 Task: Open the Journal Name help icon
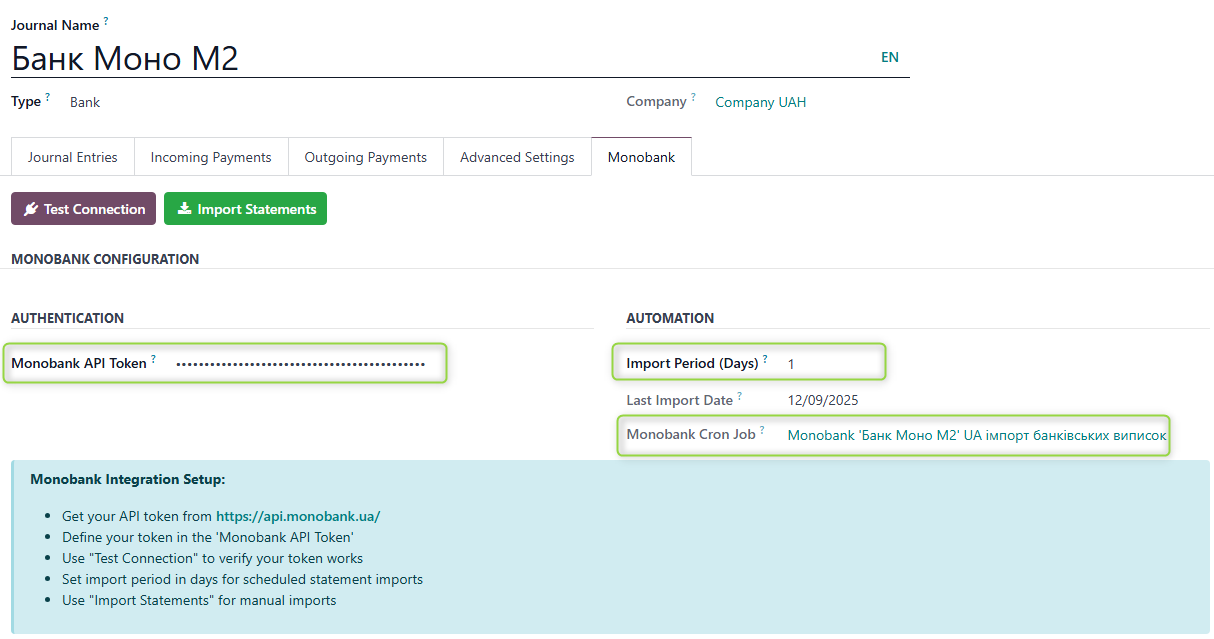(x=108, y=19)
